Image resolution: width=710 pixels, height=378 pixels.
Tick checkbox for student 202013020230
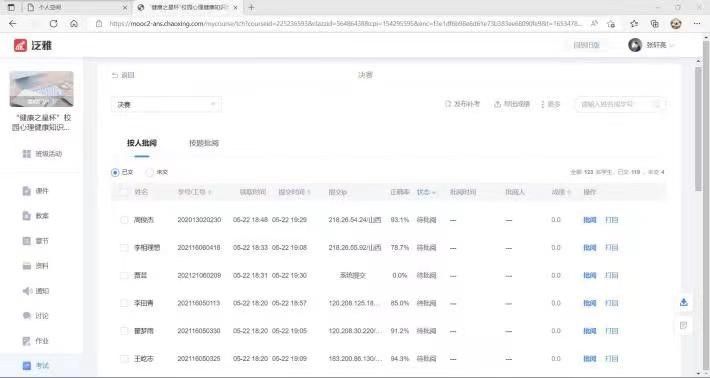coord(124,220)
